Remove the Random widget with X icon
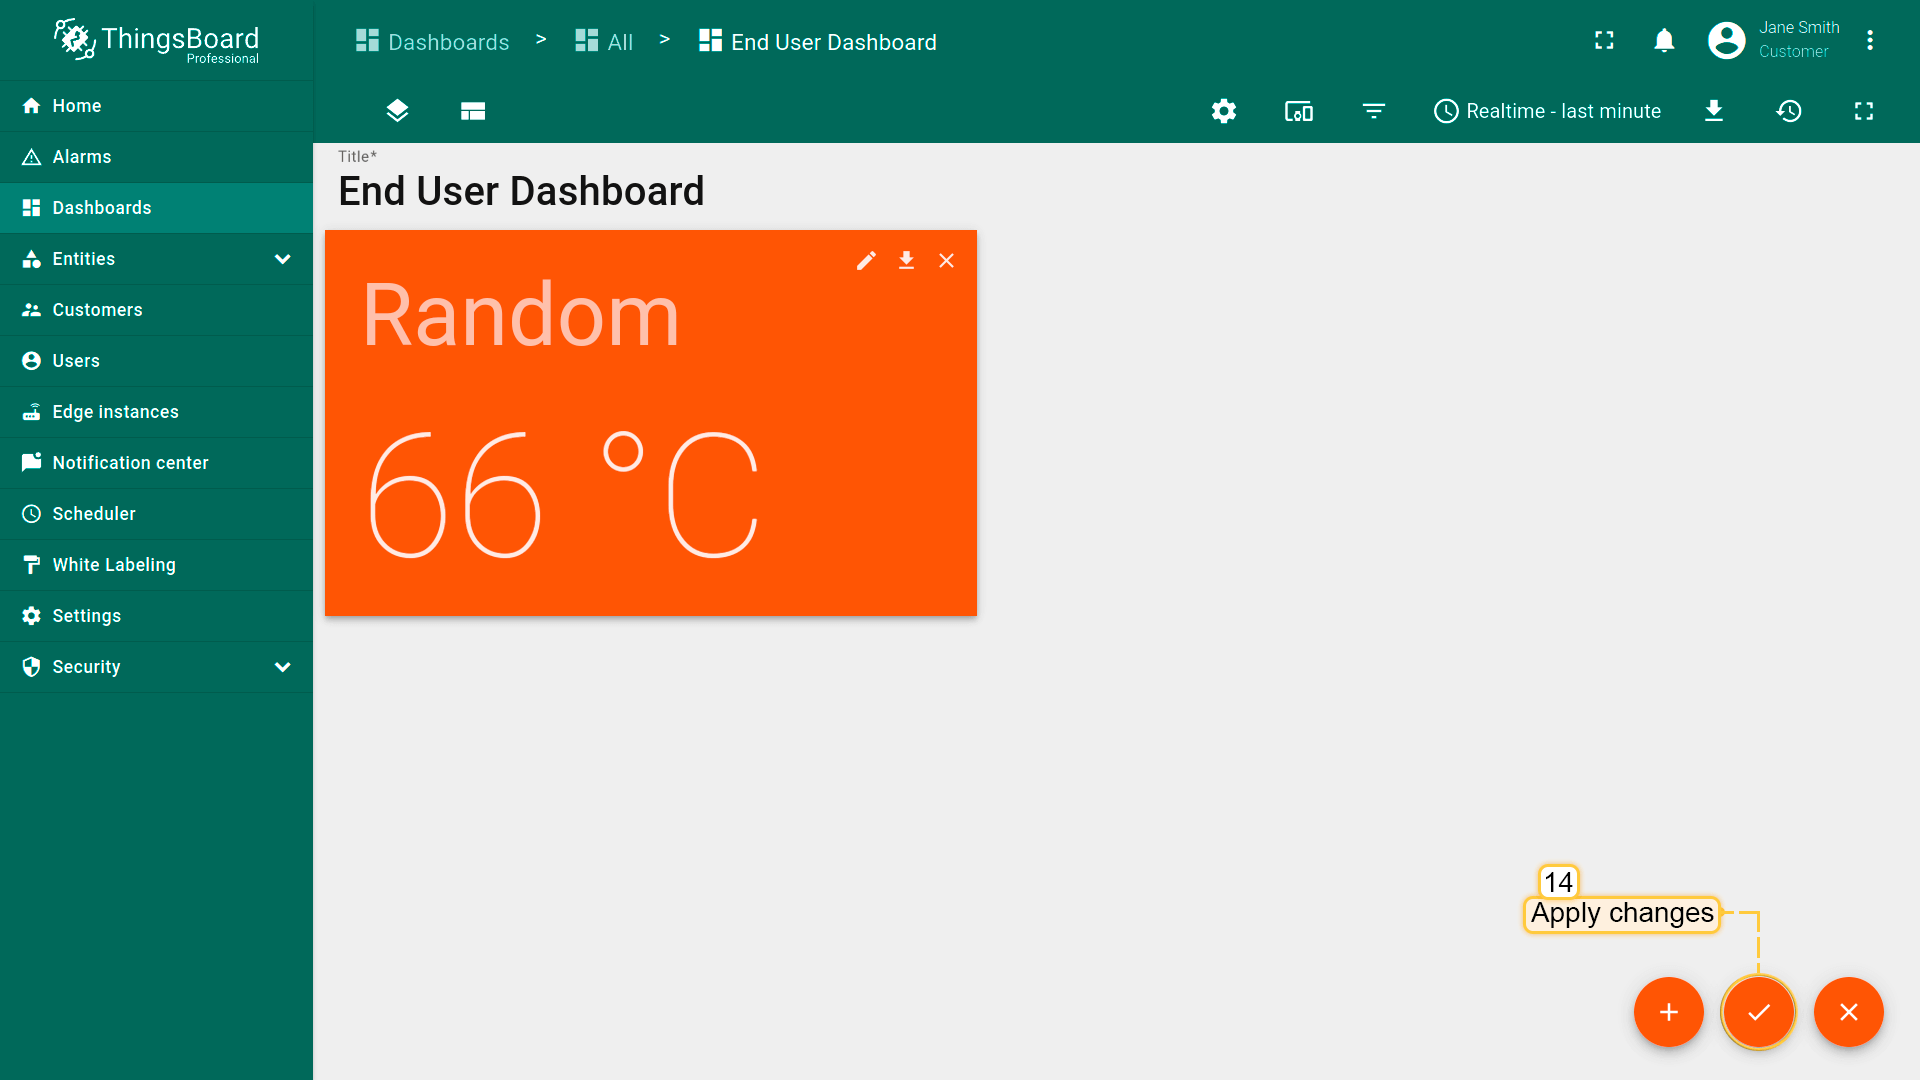 coord(946,261)
